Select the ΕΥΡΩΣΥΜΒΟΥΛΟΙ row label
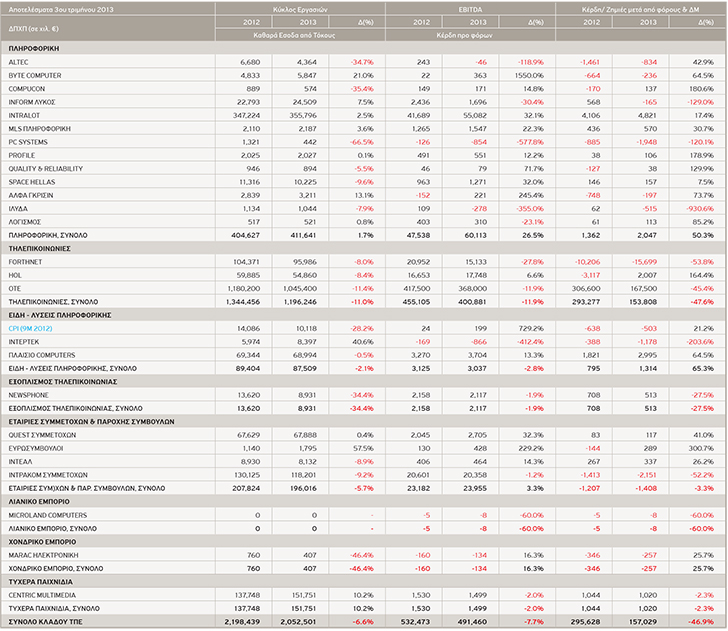This screenshot has width=728, height=631. [x=36, y=449]
